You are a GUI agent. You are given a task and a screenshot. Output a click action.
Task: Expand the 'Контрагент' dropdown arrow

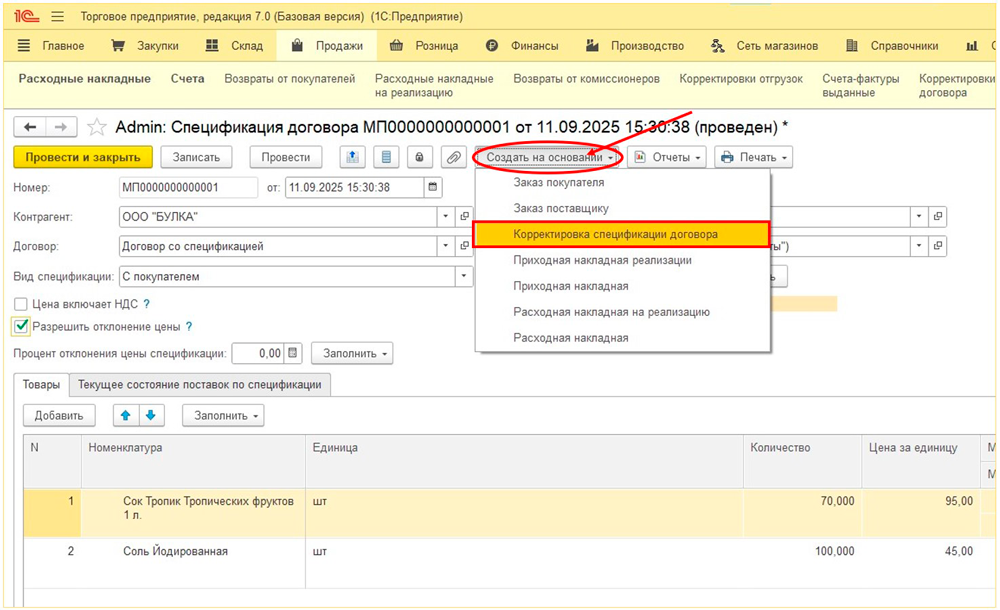(445, 217)
